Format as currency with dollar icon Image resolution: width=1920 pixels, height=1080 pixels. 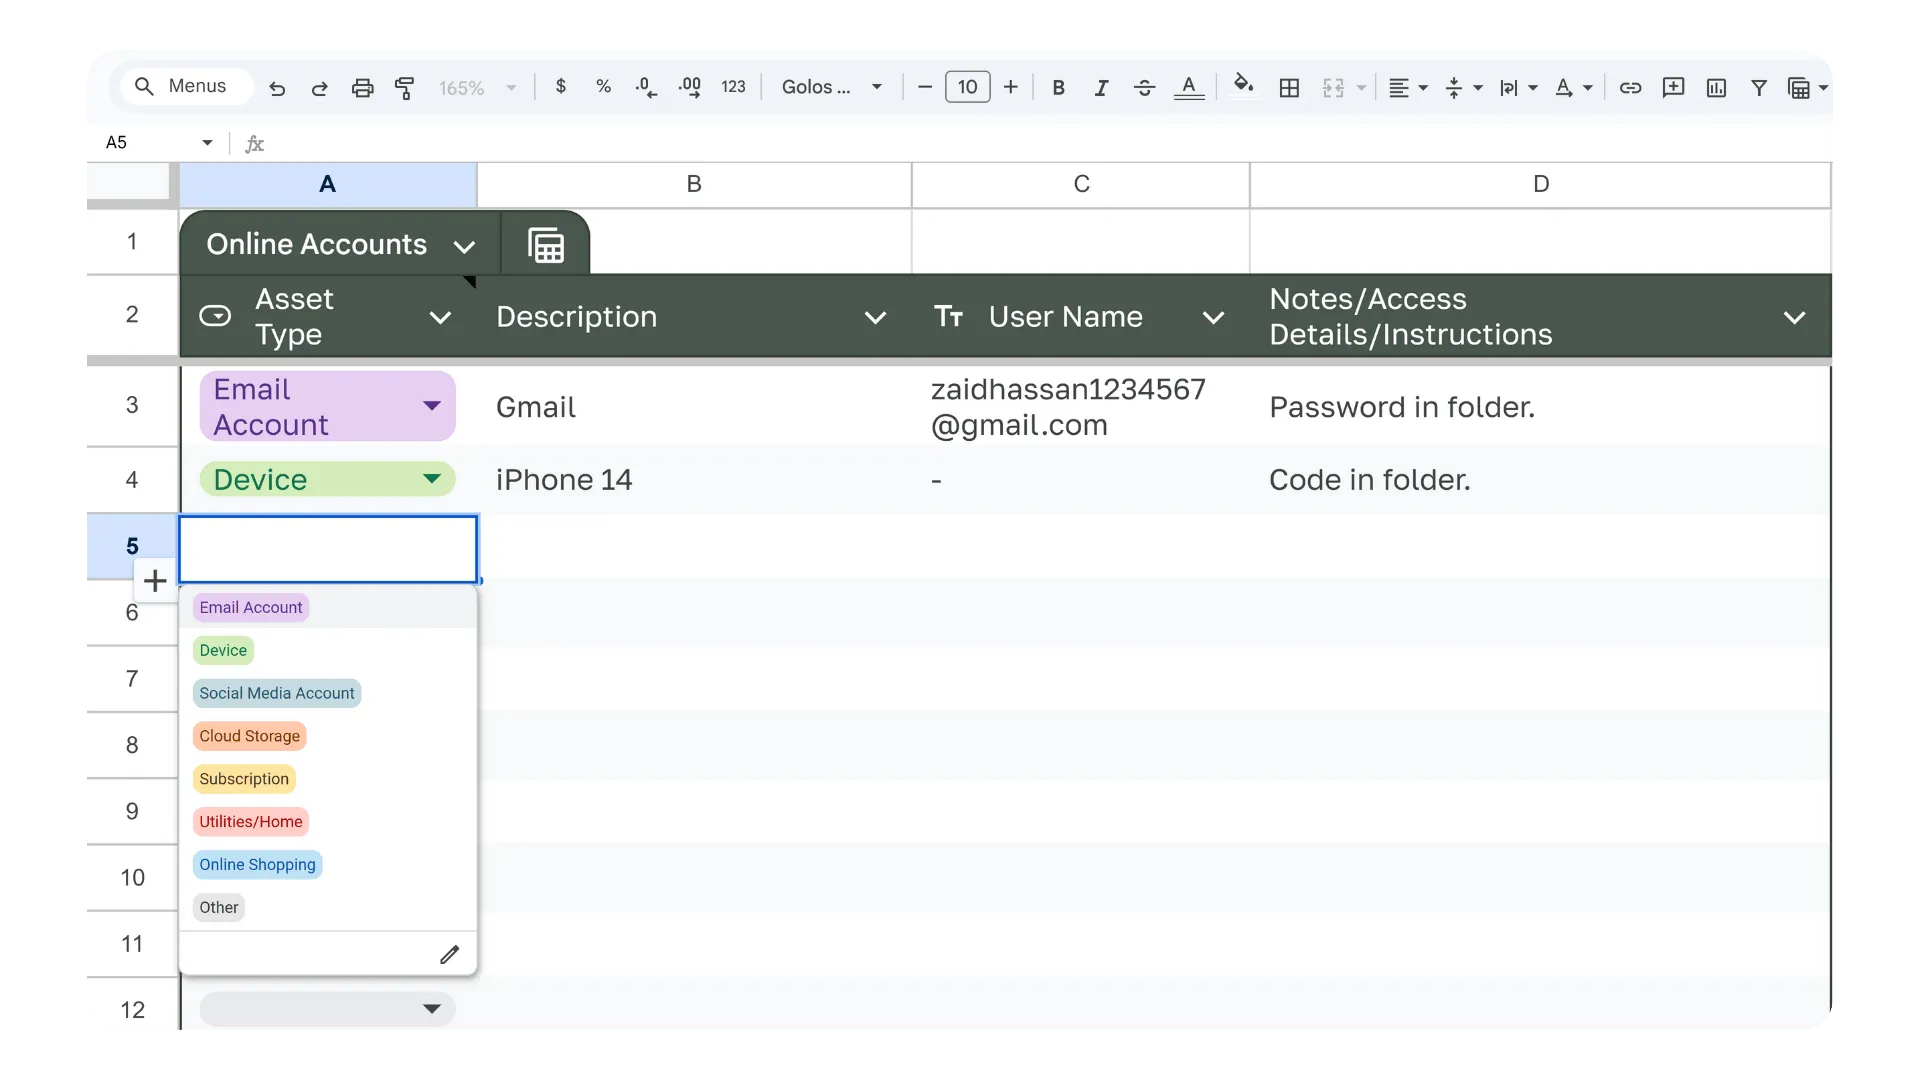click(x=561, y=87)
